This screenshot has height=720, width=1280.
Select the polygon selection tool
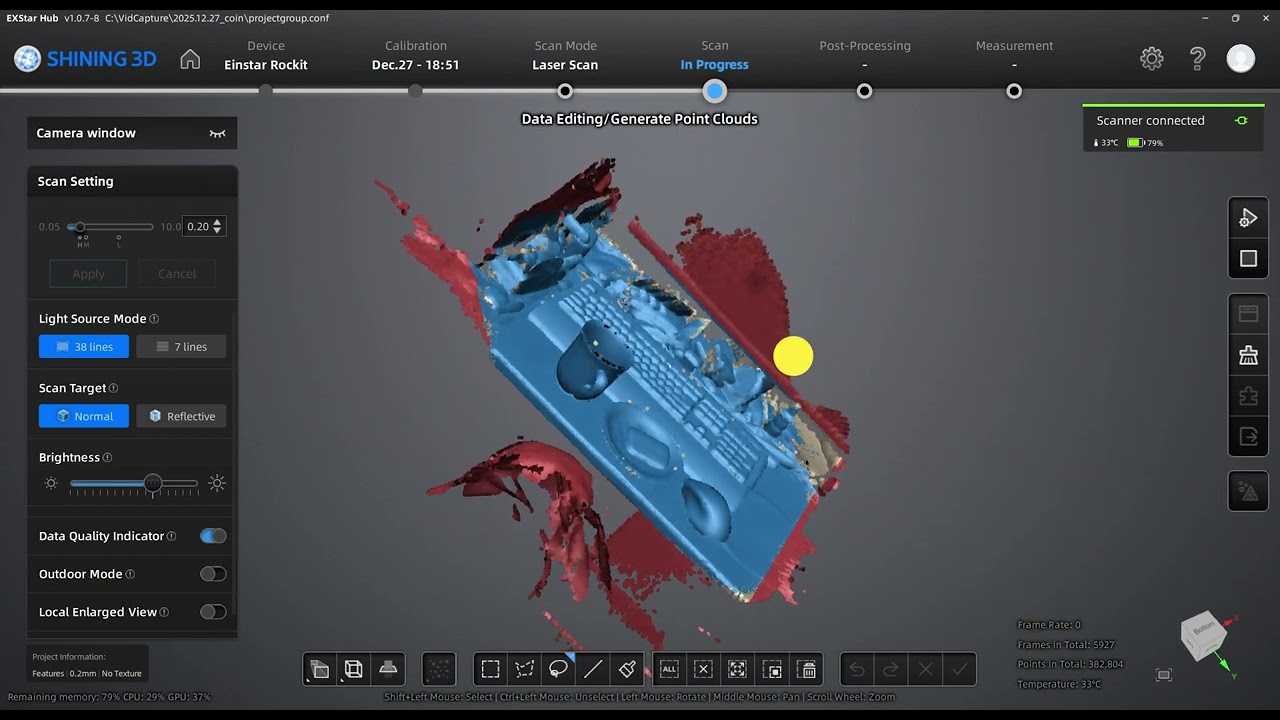524,669
